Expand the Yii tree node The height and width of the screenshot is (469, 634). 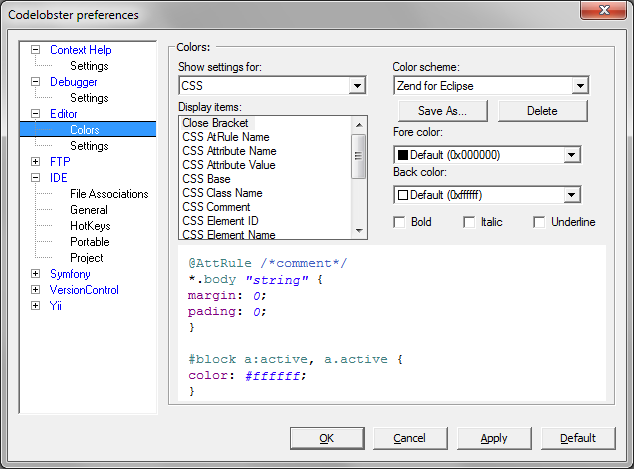coord(36,306)
